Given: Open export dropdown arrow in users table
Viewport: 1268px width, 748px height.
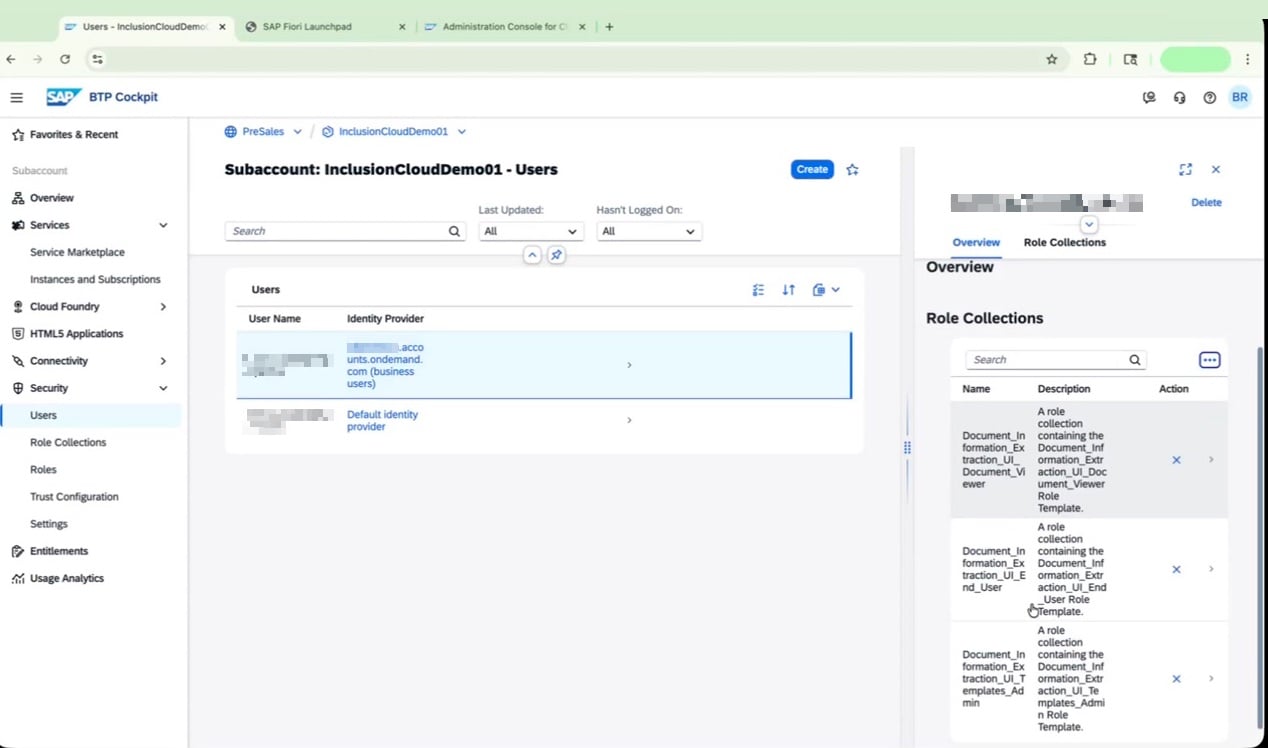Looking at the screenshot, I should tap(836, 290).
